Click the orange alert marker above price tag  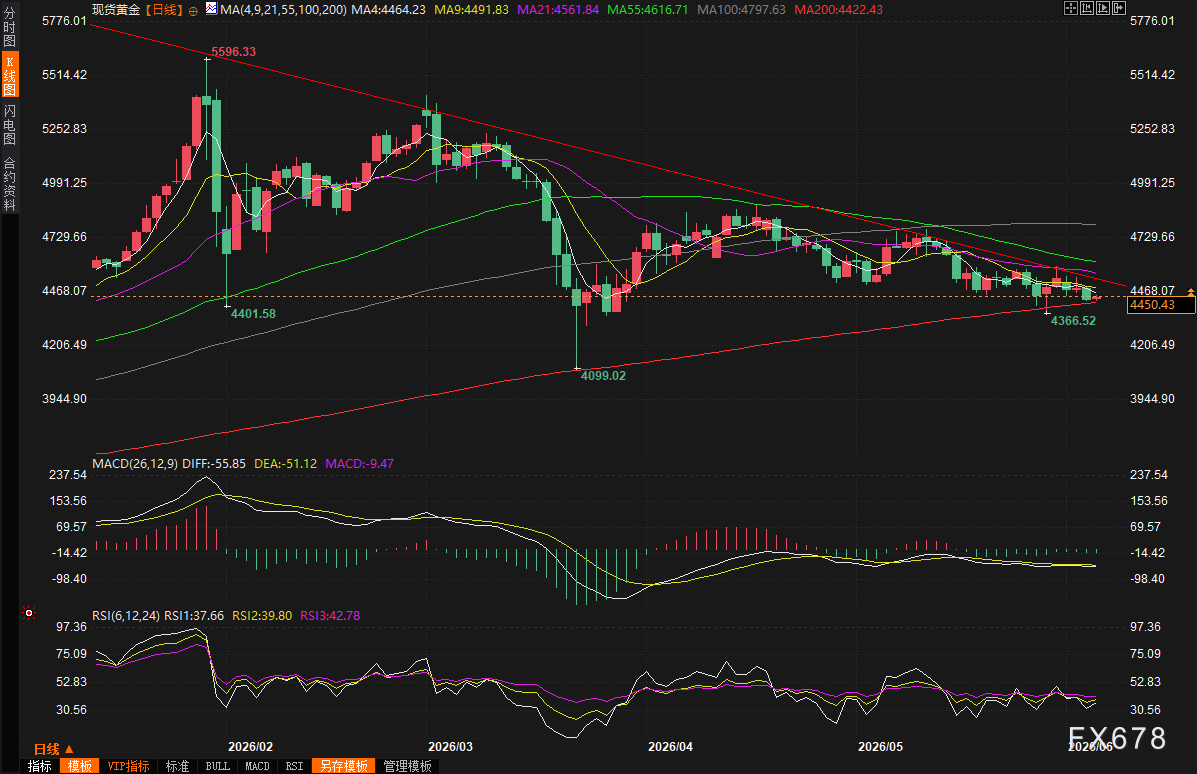(1191, 292)
